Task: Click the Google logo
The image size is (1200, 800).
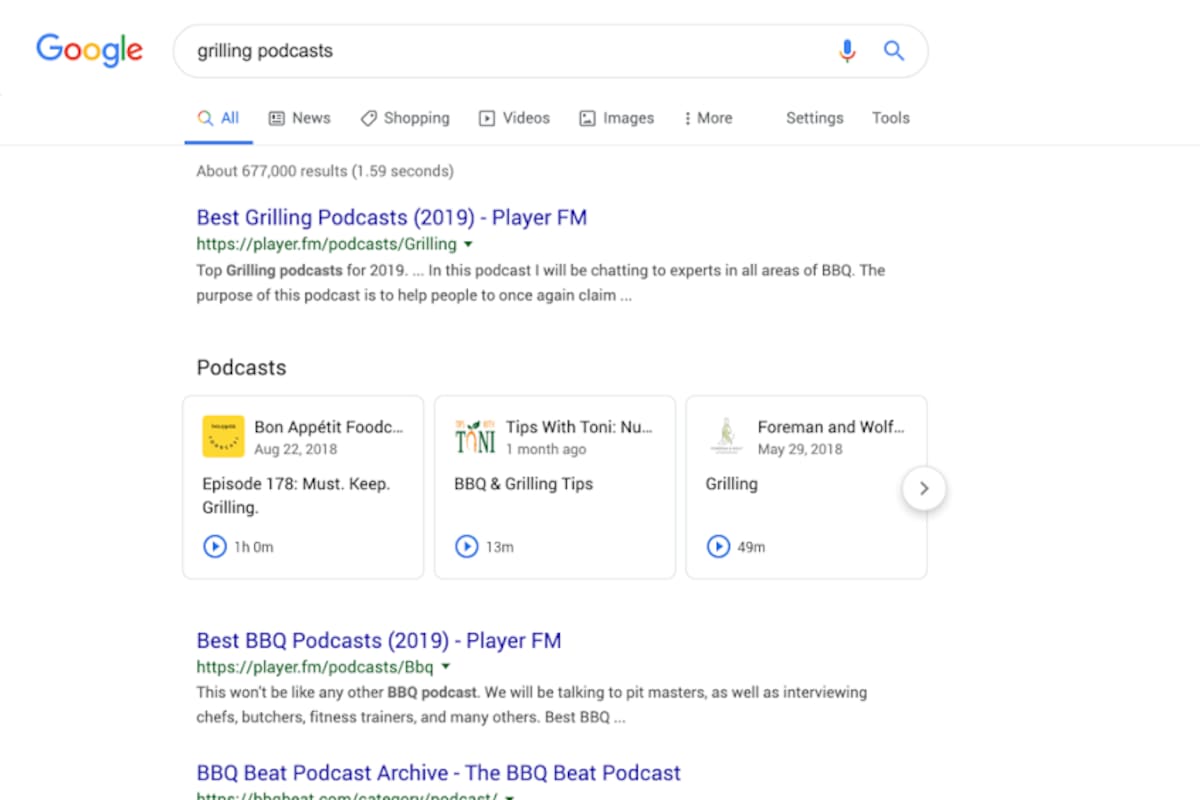Action: (x=89, y=50)
